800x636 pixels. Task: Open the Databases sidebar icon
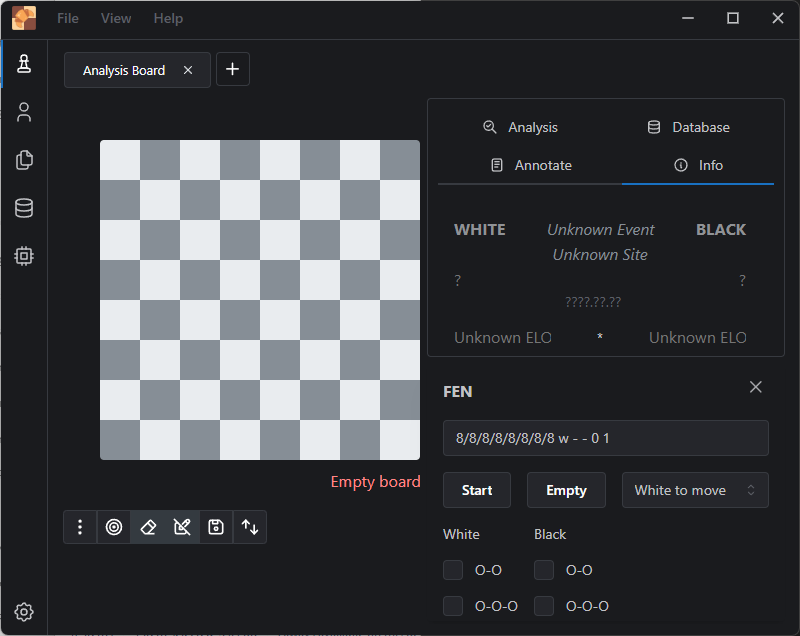[x=24, y=208]
